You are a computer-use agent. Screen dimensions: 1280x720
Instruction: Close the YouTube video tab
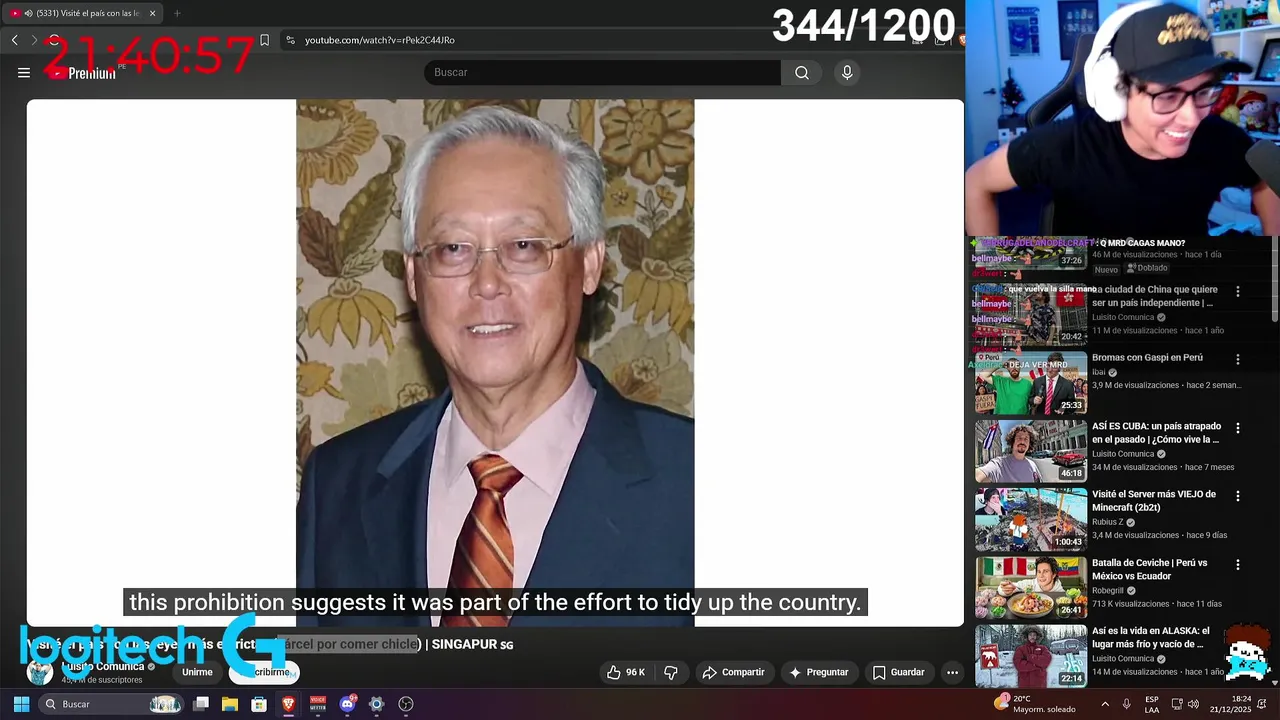pos(152,13)
